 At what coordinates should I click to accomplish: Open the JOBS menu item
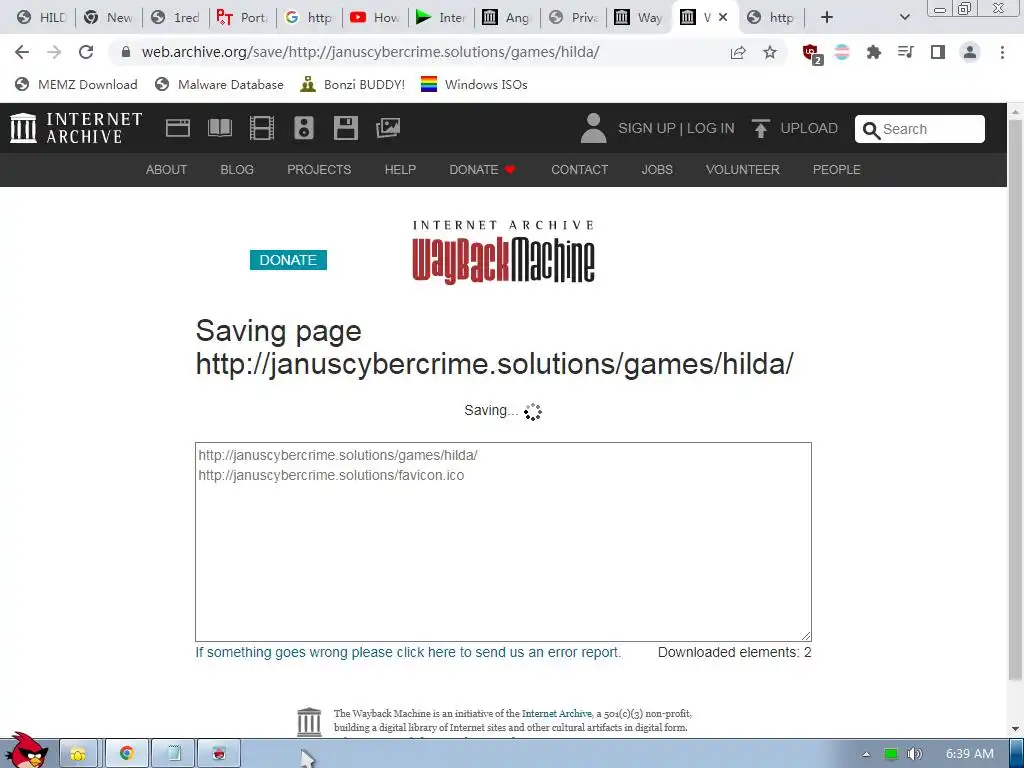tap(656, 170)
